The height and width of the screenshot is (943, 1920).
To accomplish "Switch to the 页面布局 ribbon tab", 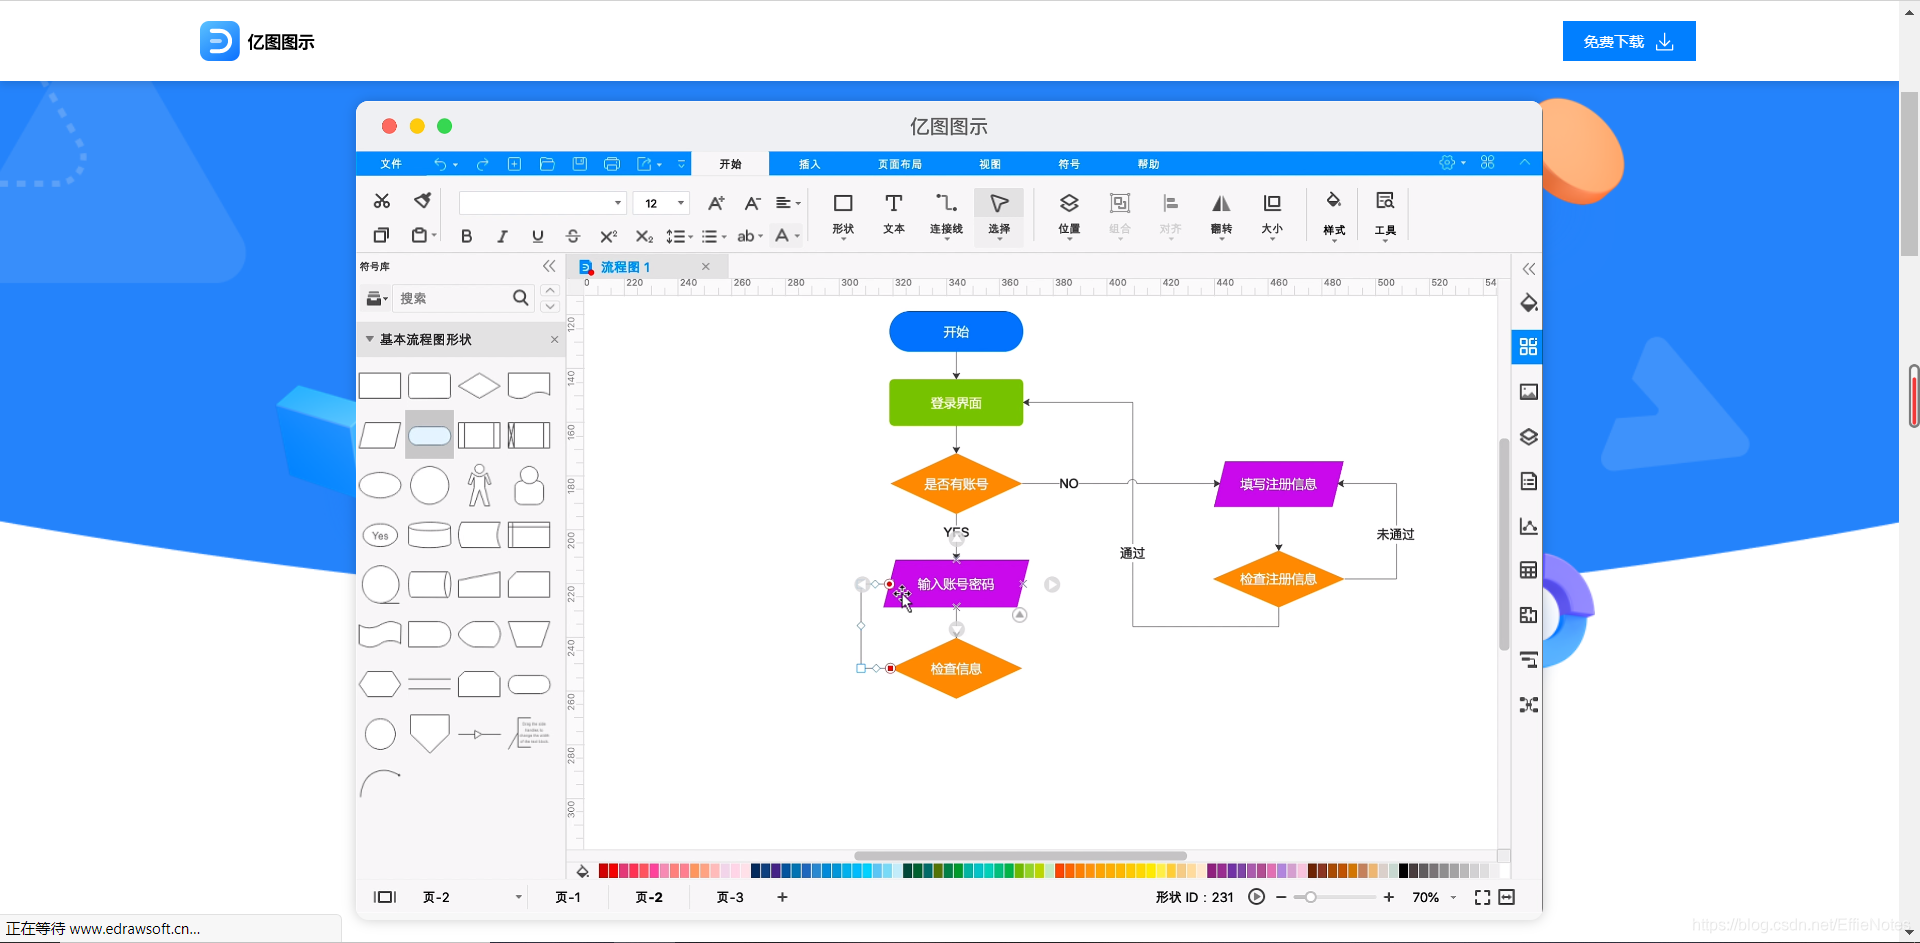I will pyautogui.click(x=900, y=164).
